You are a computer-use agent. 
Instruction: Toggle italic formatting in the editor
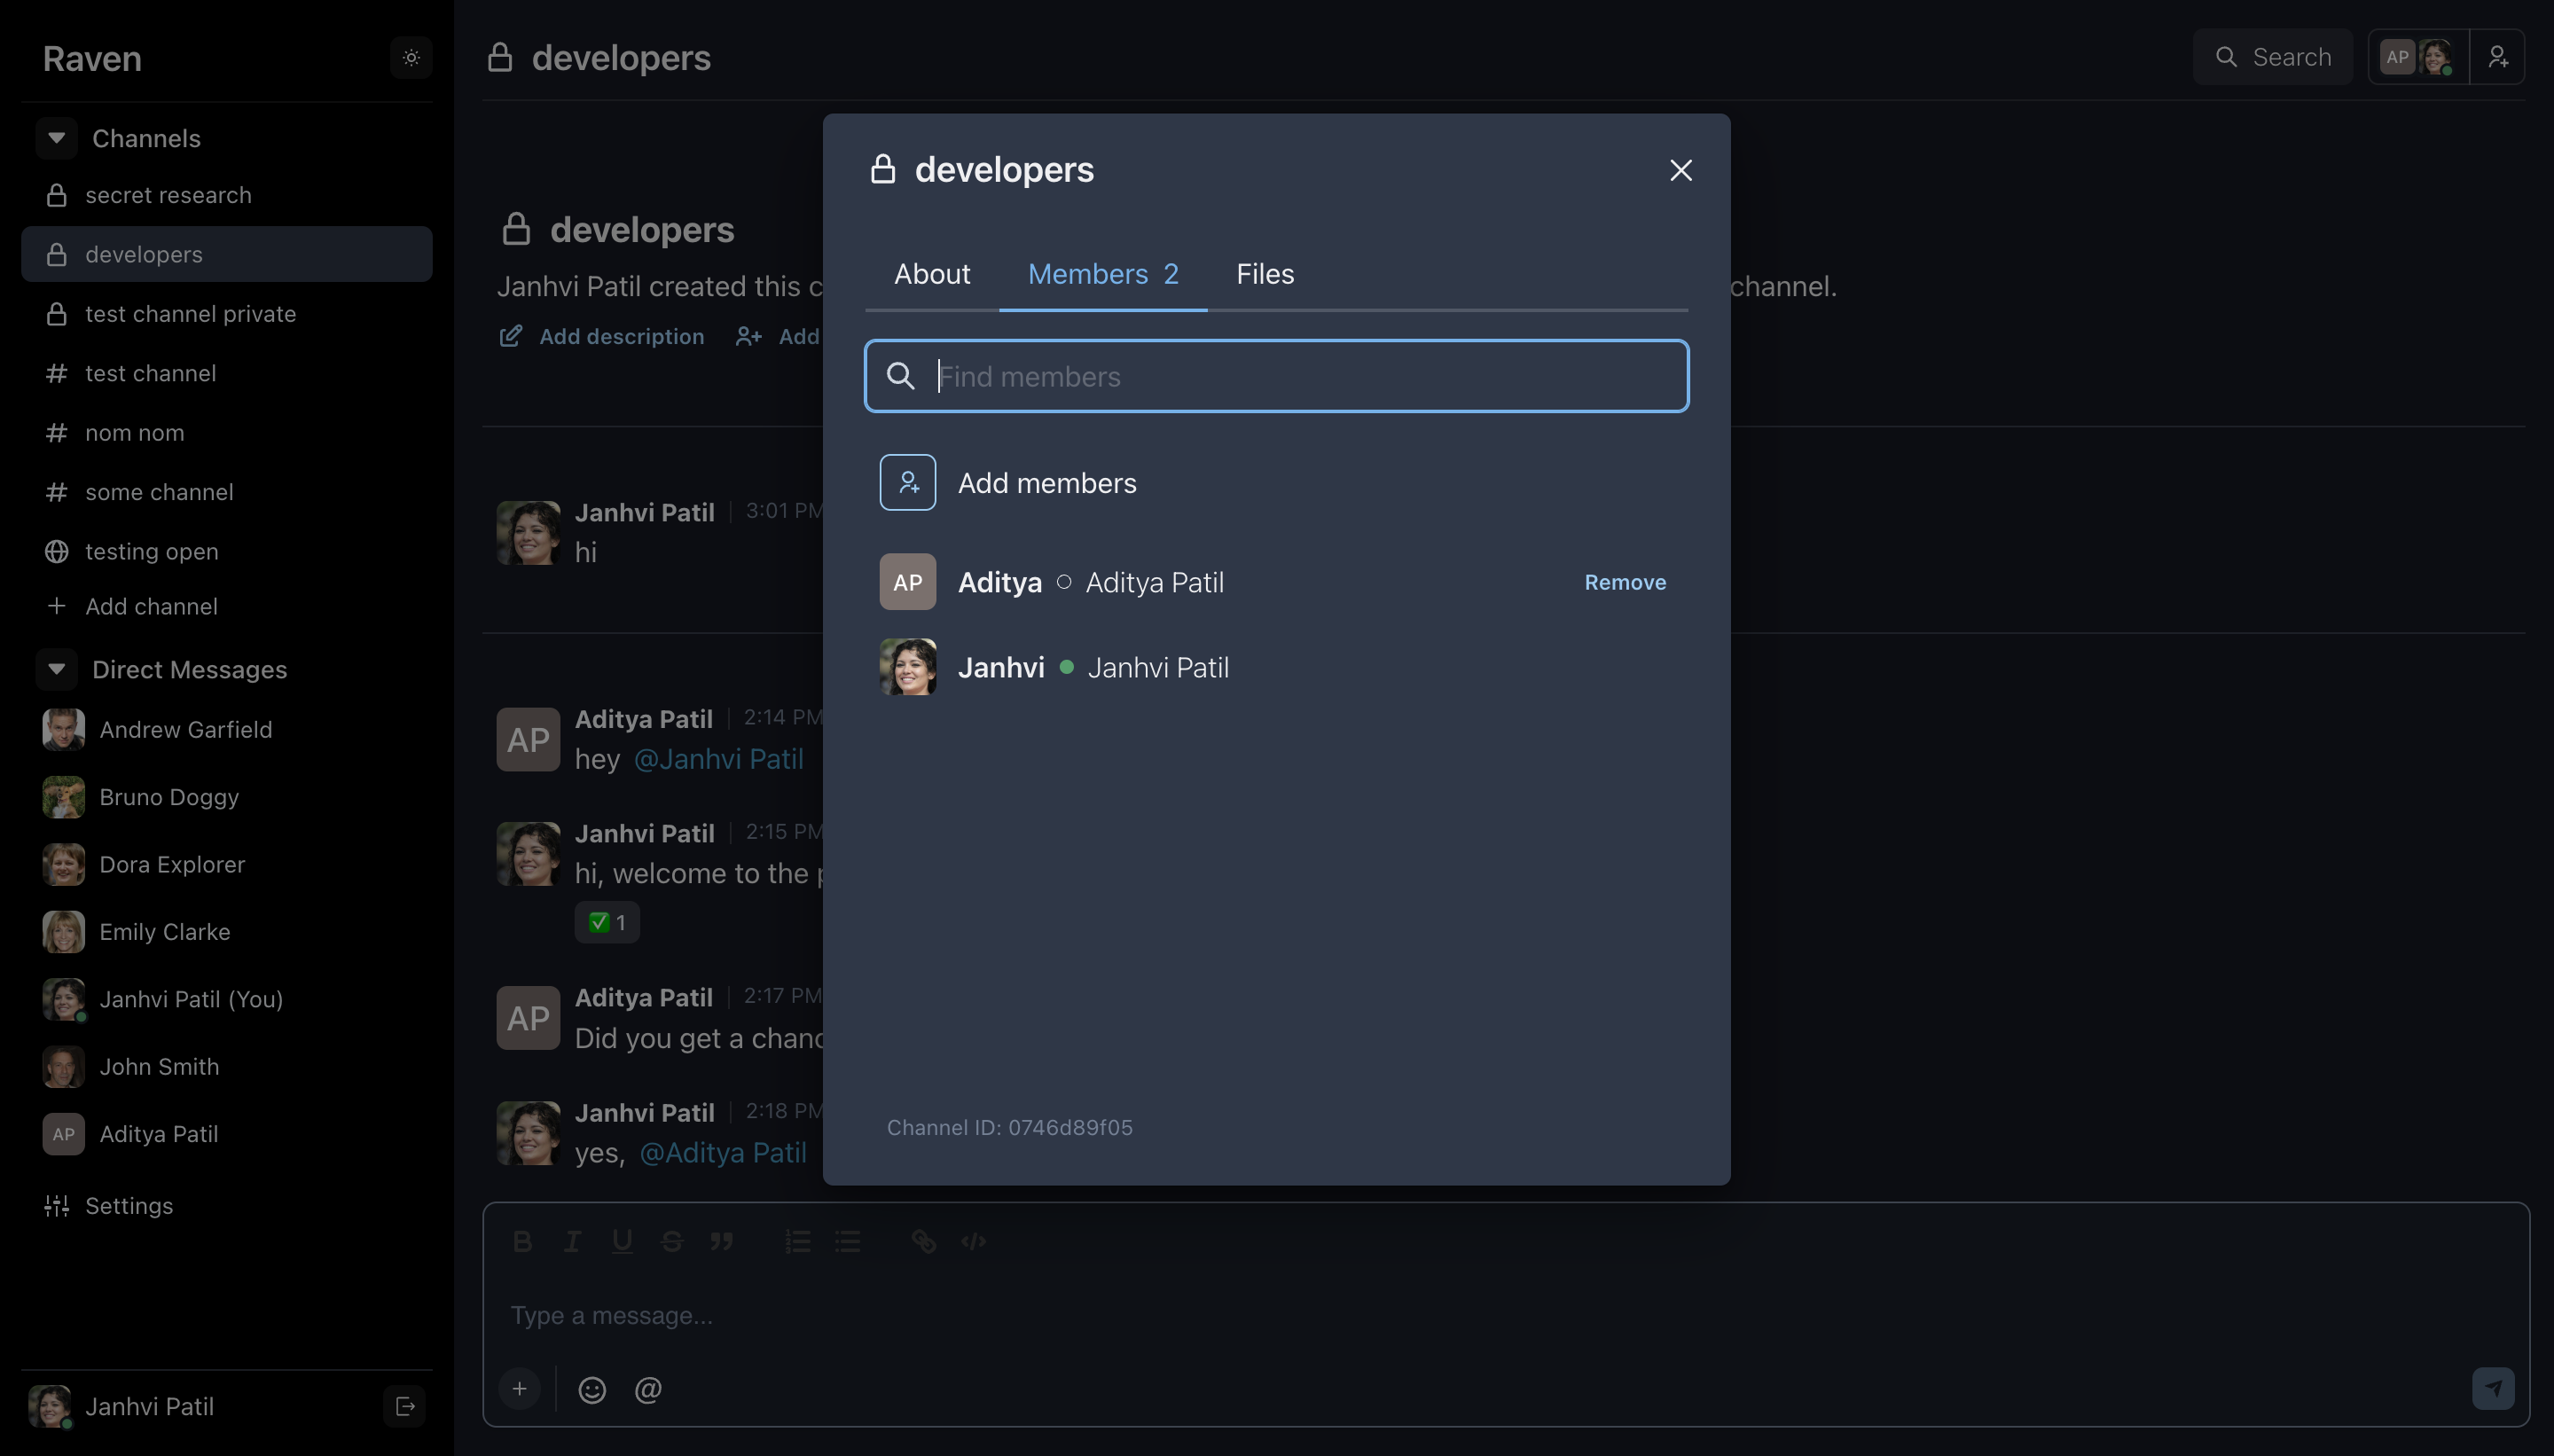point(572,1242)
